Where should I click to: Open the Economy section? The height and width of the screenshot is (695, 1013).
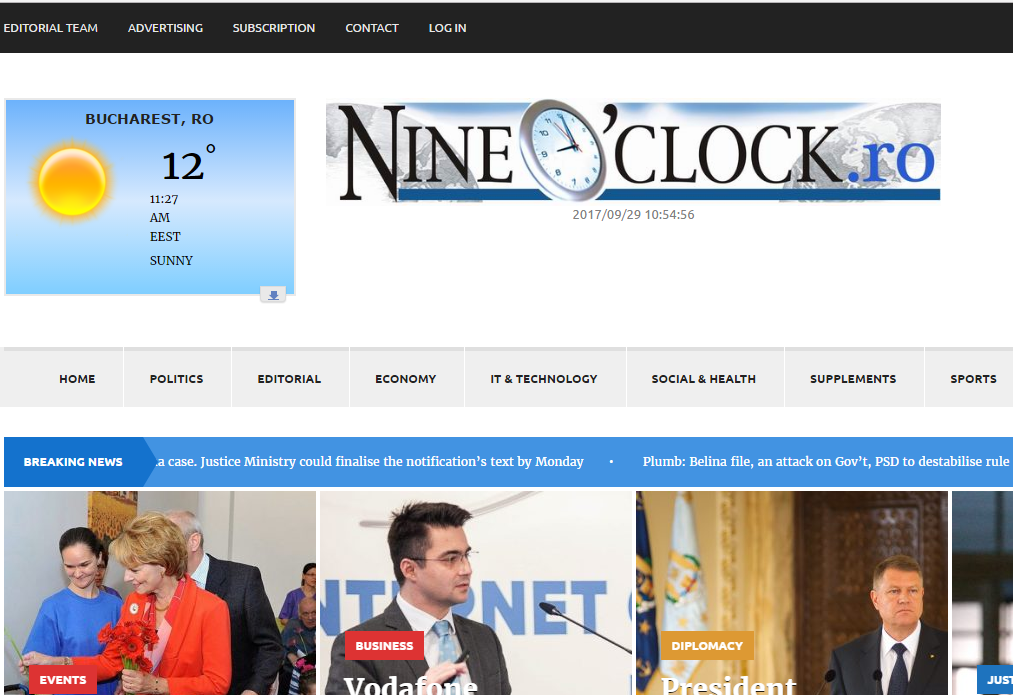tap(406, 379)
